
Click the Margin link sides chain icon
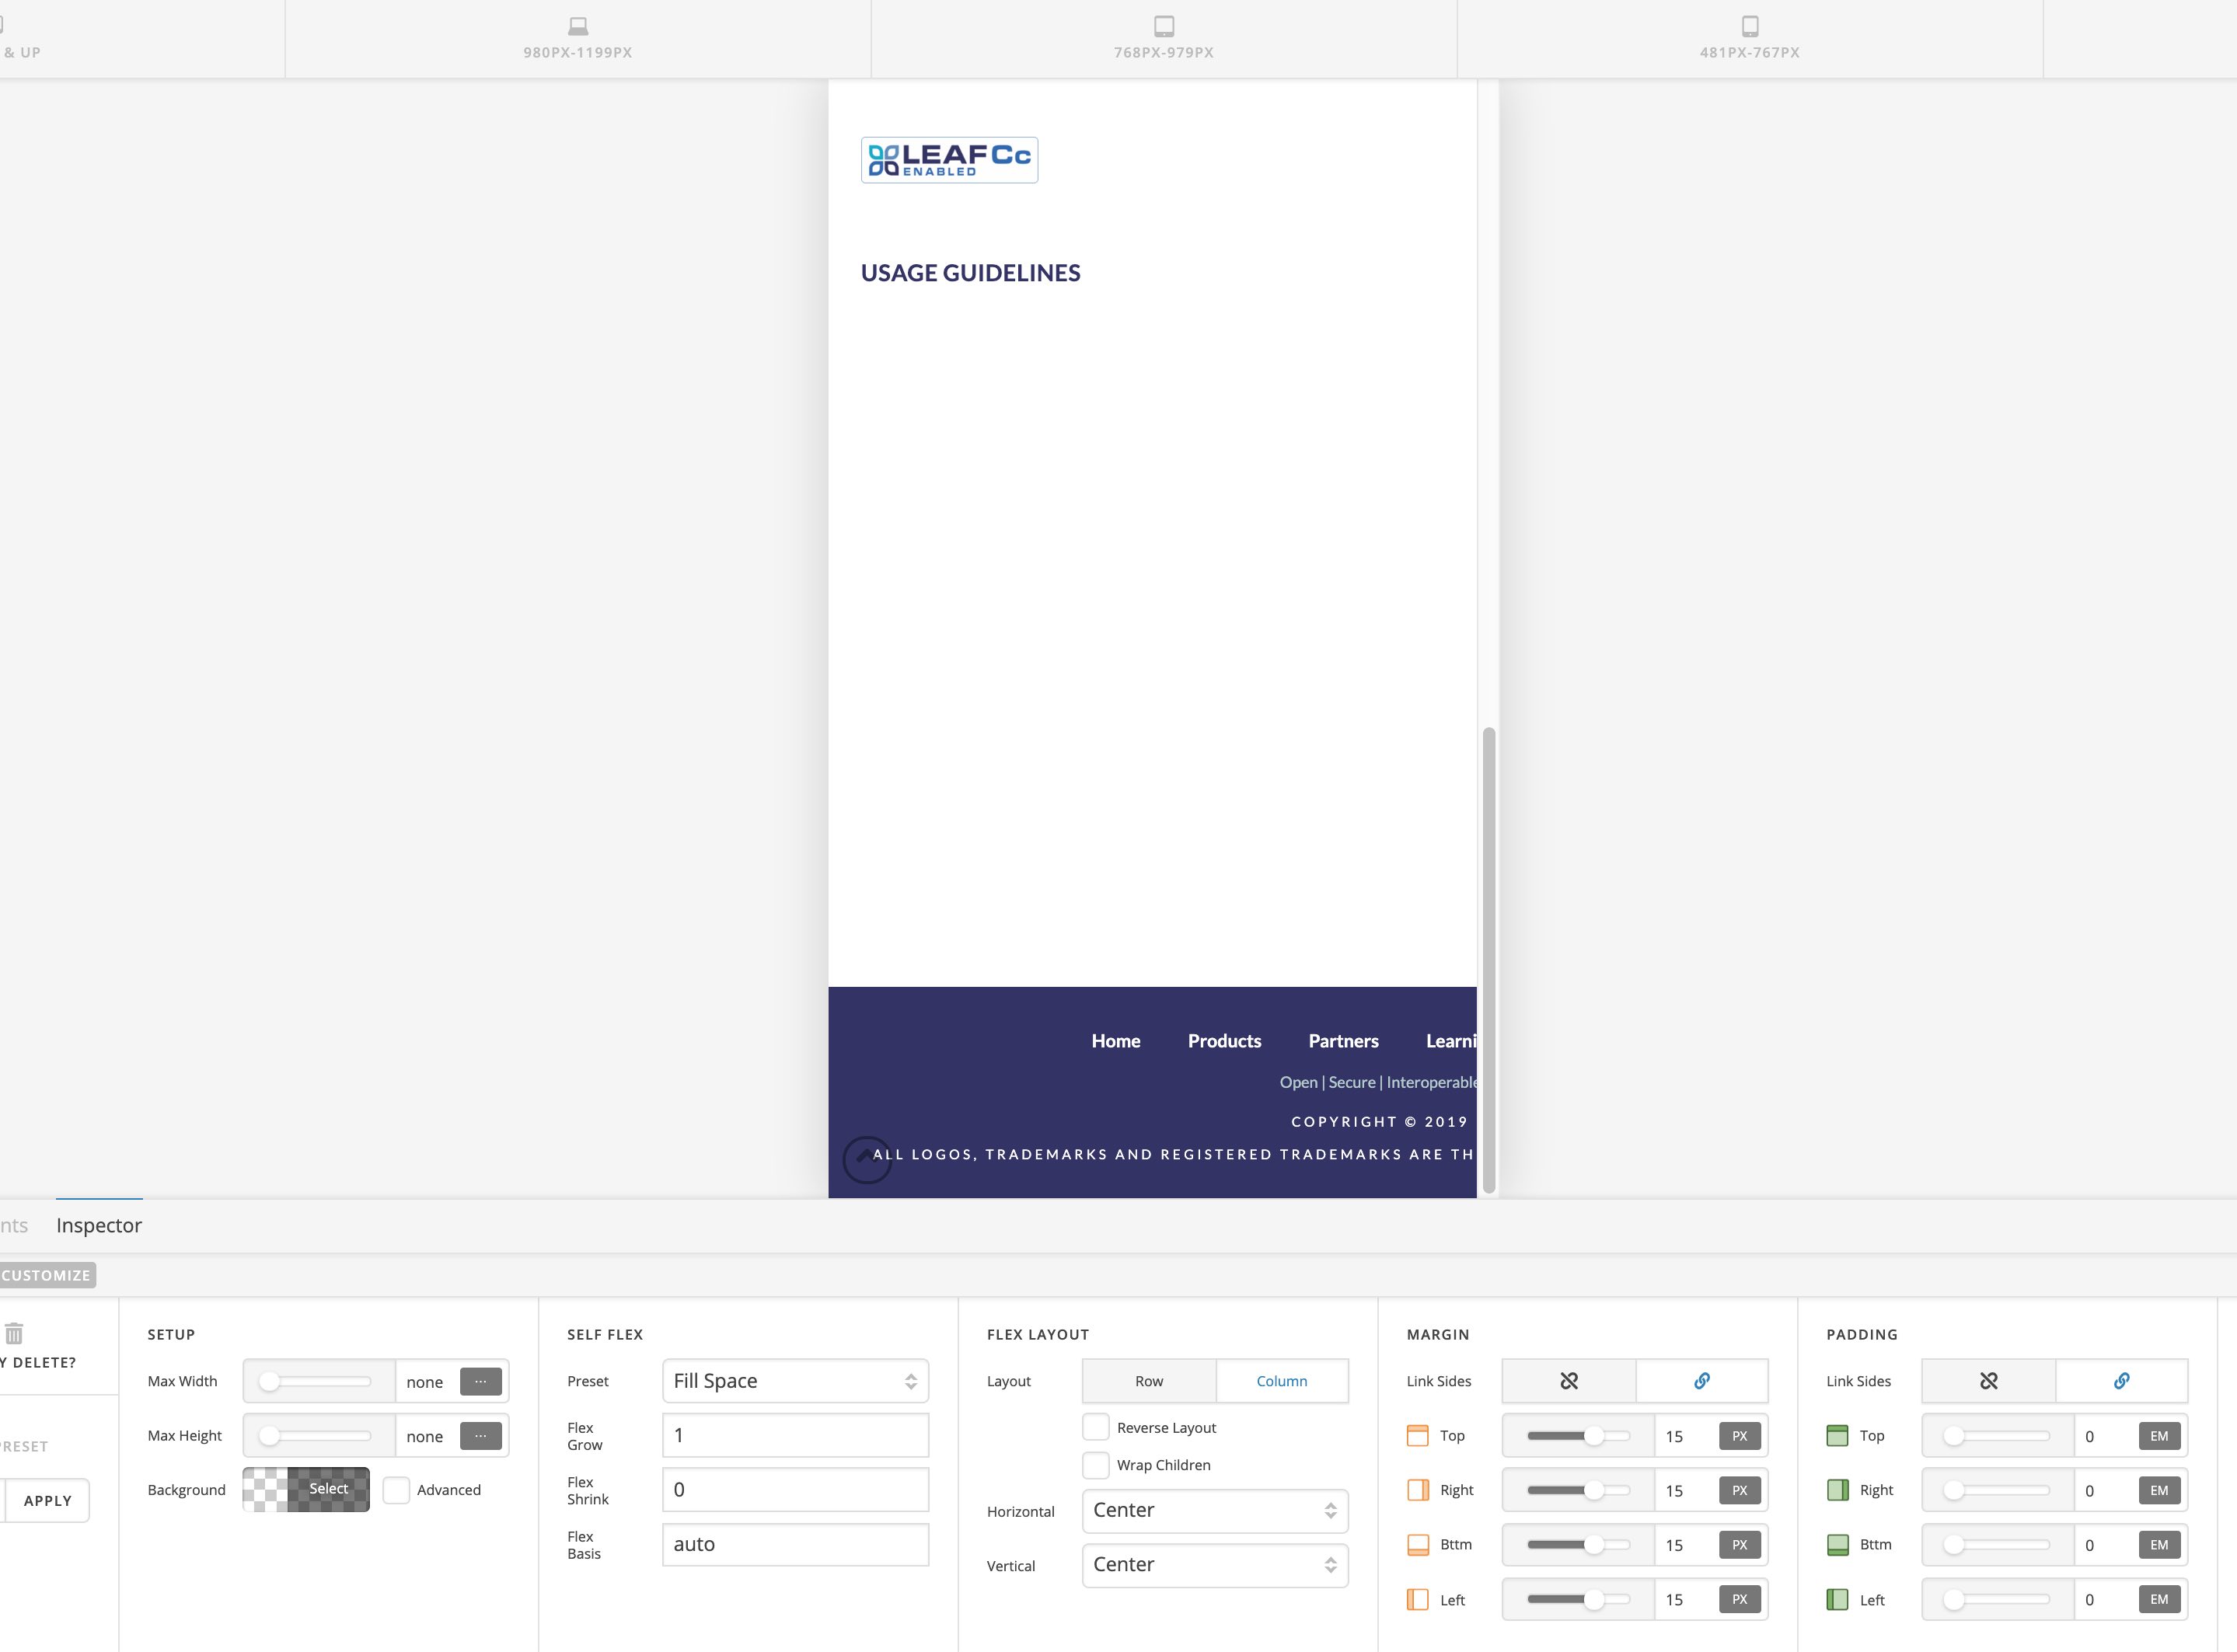tap(1701, 1381)
